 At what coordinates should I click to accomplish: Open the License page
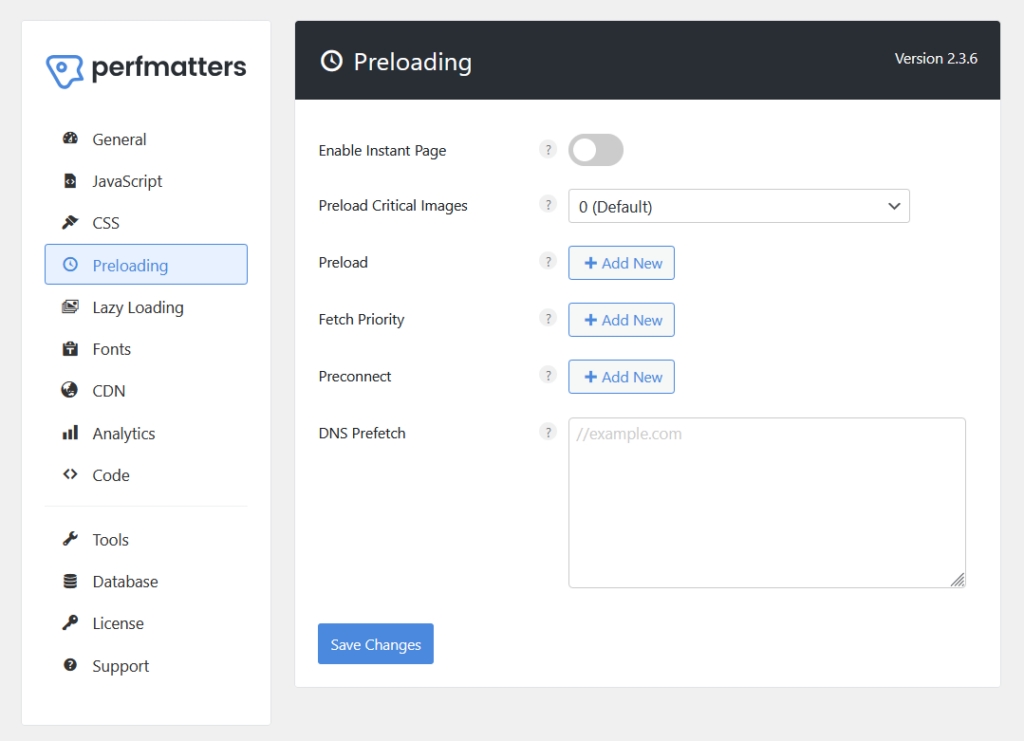[x=146, y=623]
